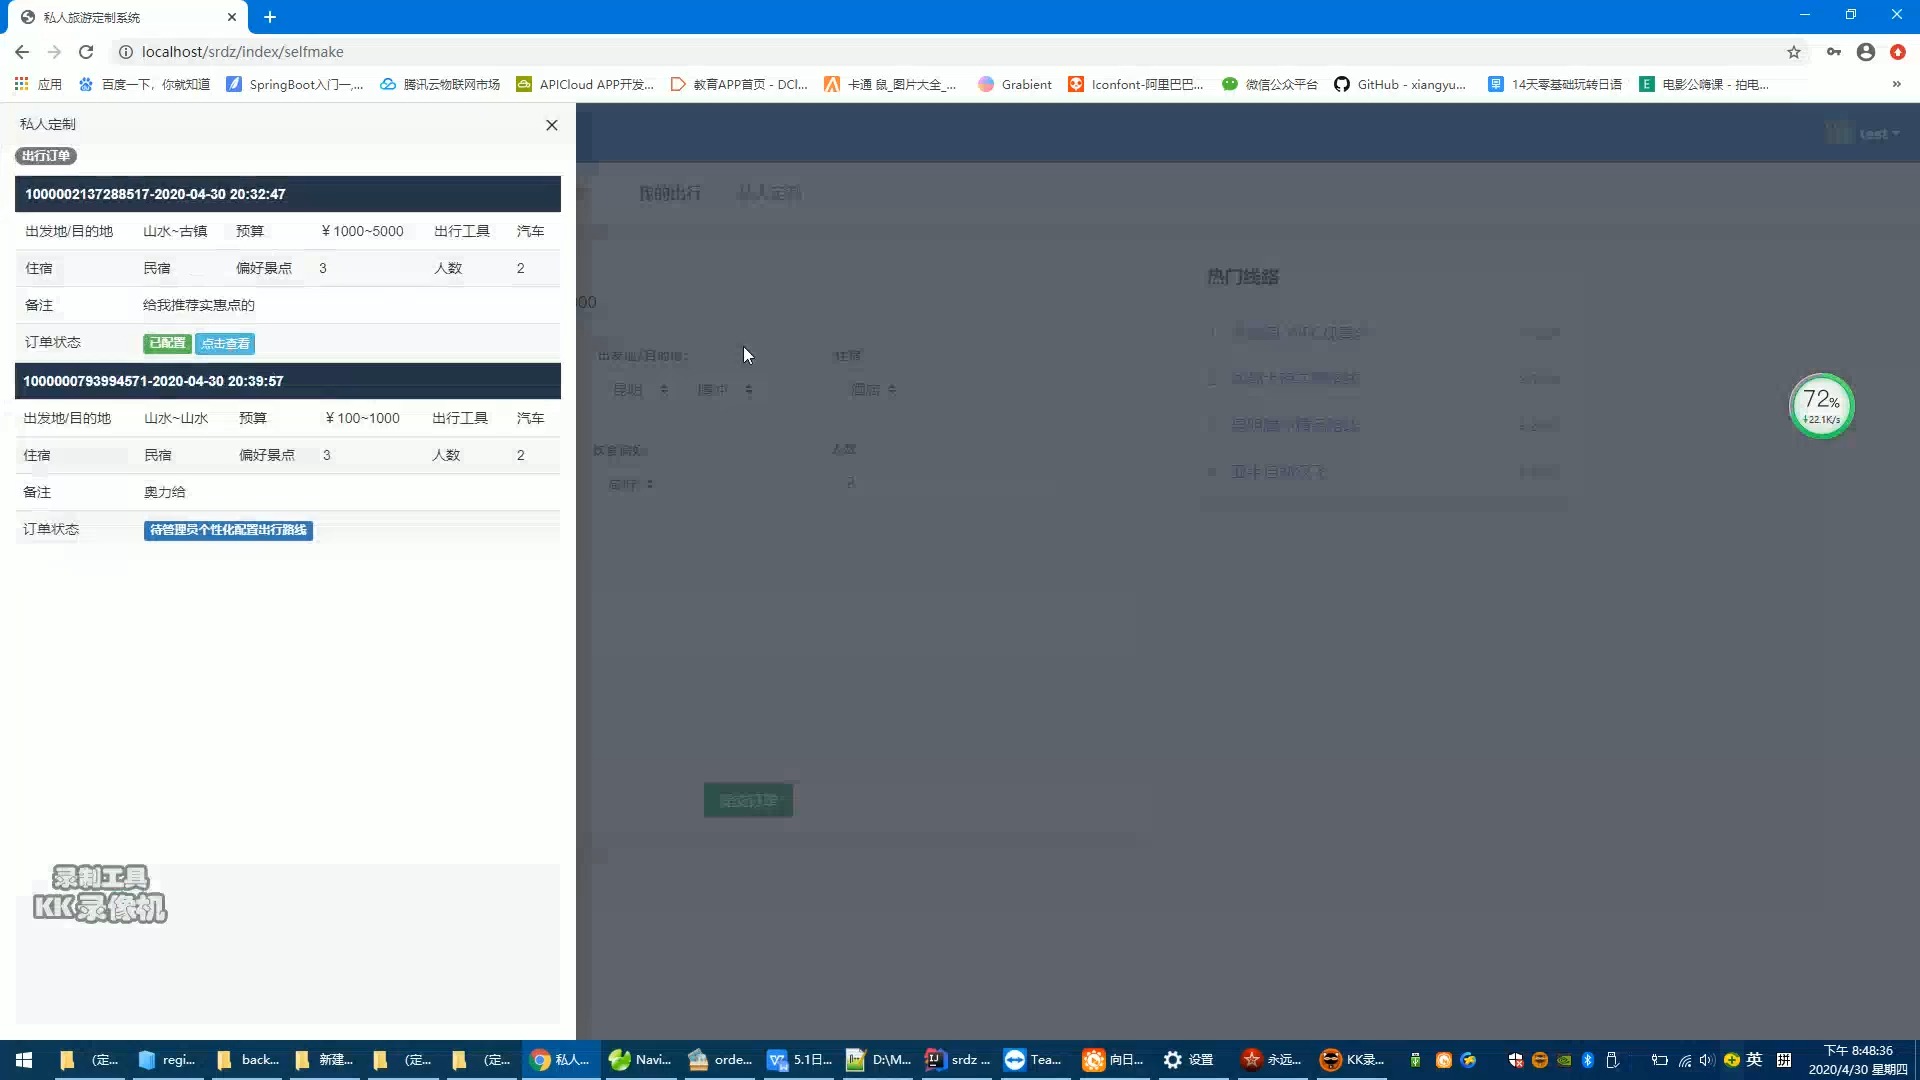Click 点击查看 button on first order
The height and width of the screenshot is (1080, 1920).
click(x=224, y=344)
